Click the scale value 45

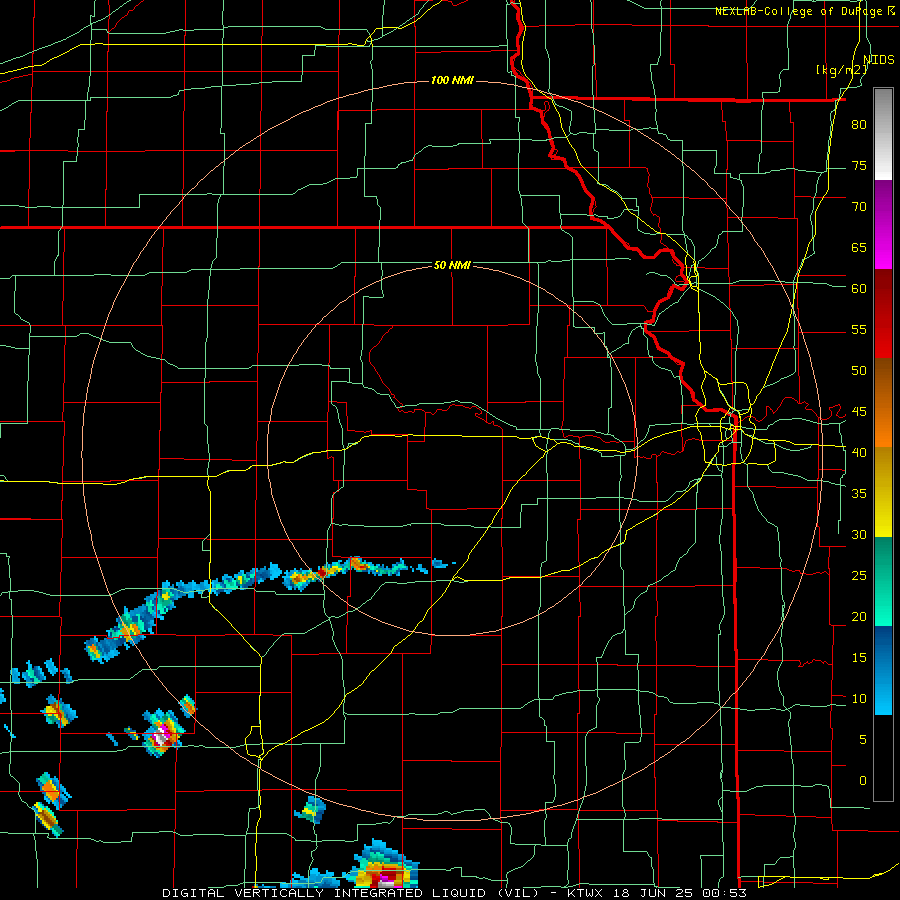(x=859, y=412)
